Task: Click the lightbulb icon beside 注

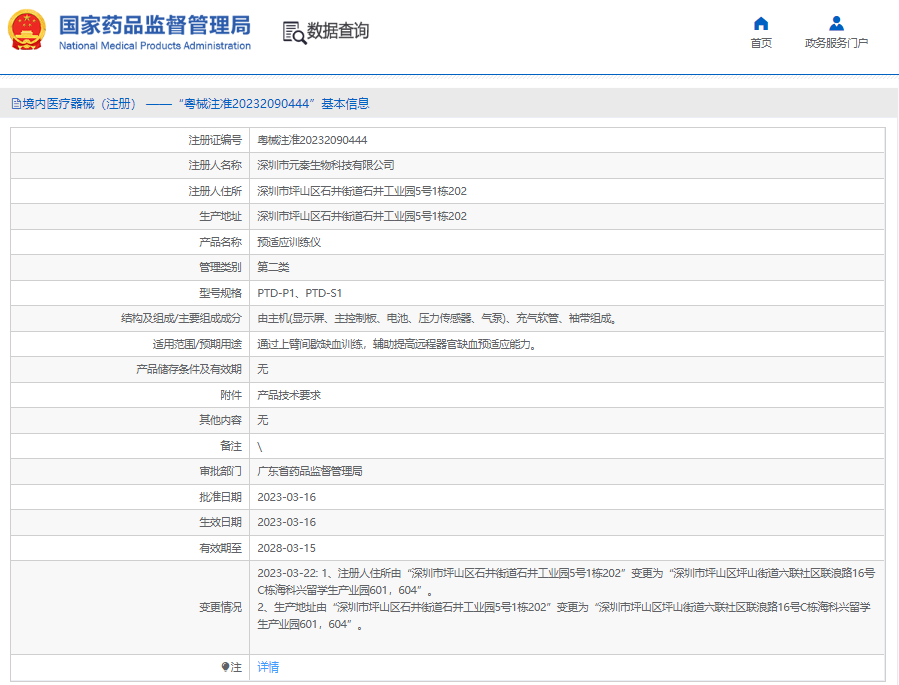Action: [x=225, y=667]
